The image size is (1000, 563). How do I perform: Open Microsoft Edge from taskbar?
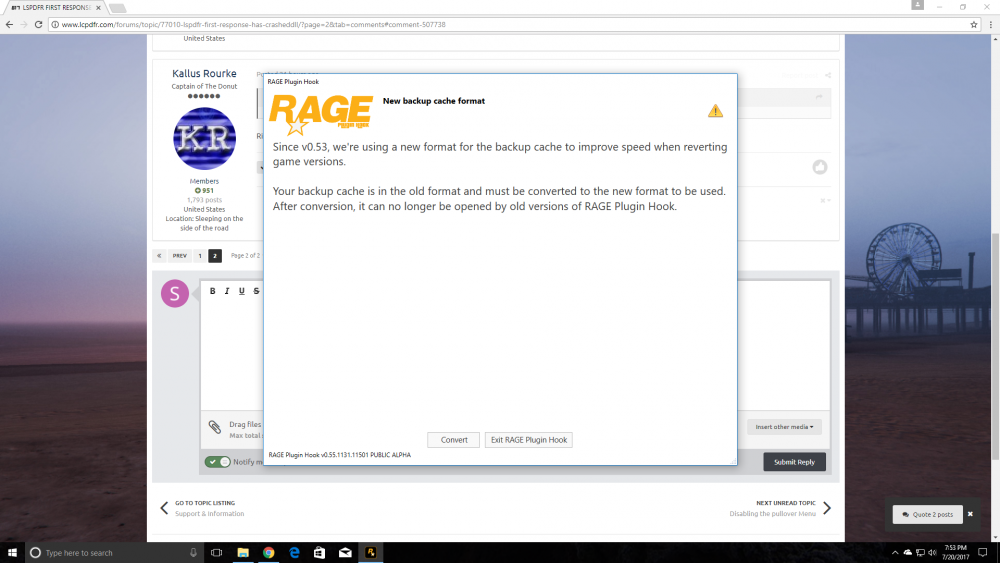click(294, 553)
